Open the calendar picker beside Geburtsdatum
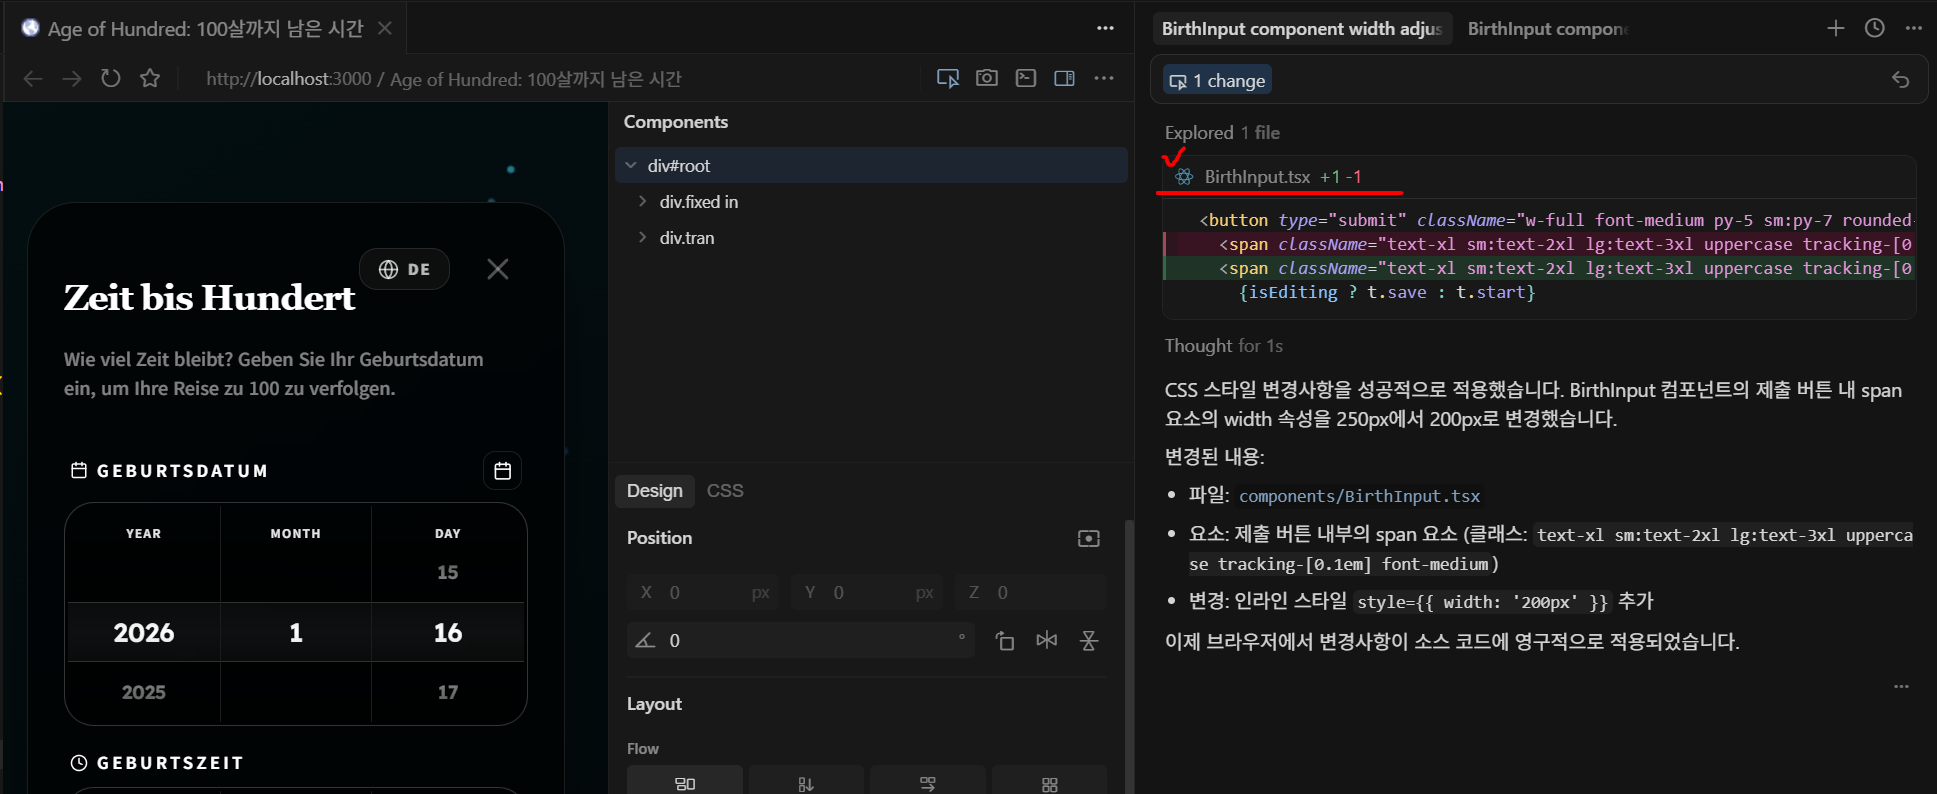This screenshot has height=794, width=1937. 503,470
